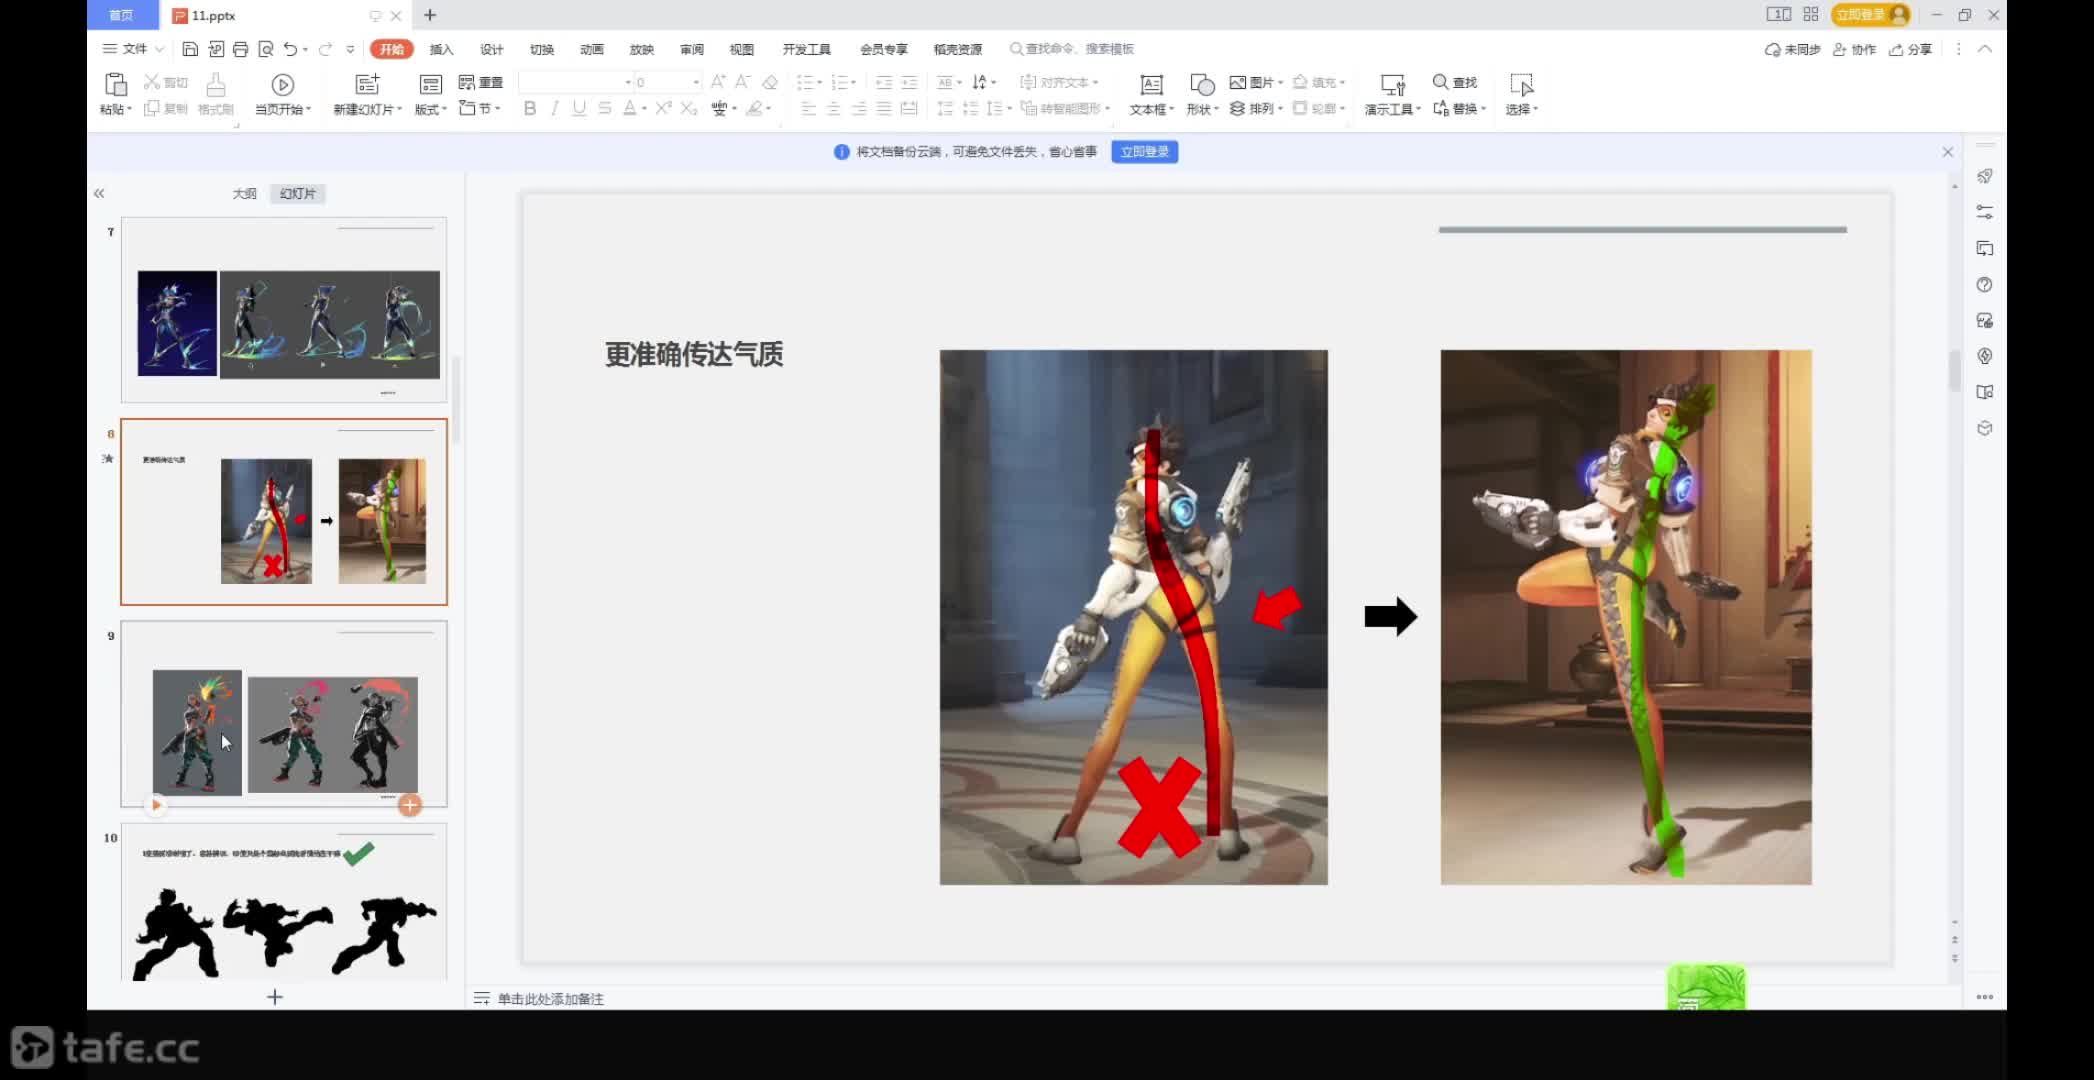The width and height of the screenshot is (2094, 1080).
Task: Toggle left text alignment
Action: coord(808,108)
